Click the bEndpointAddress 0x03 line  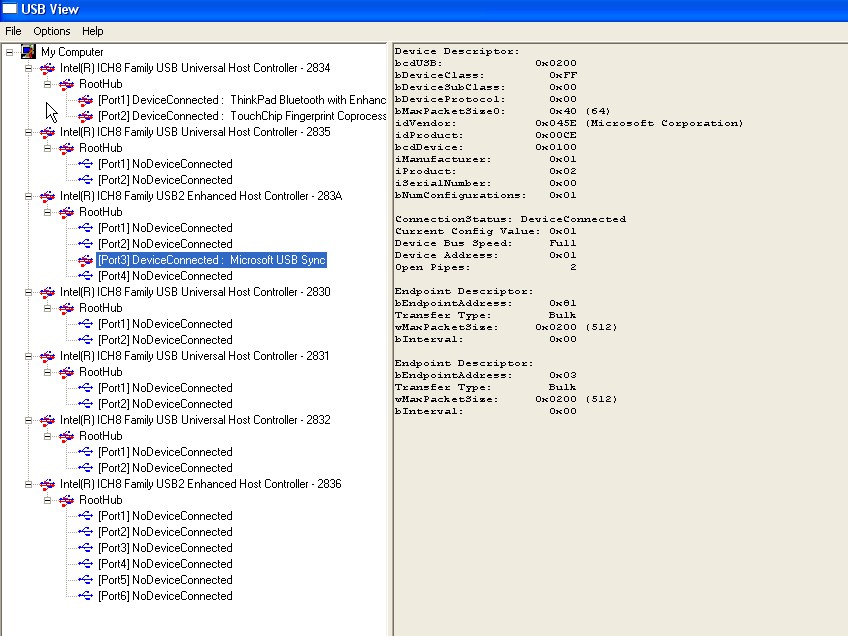point(485,375)
